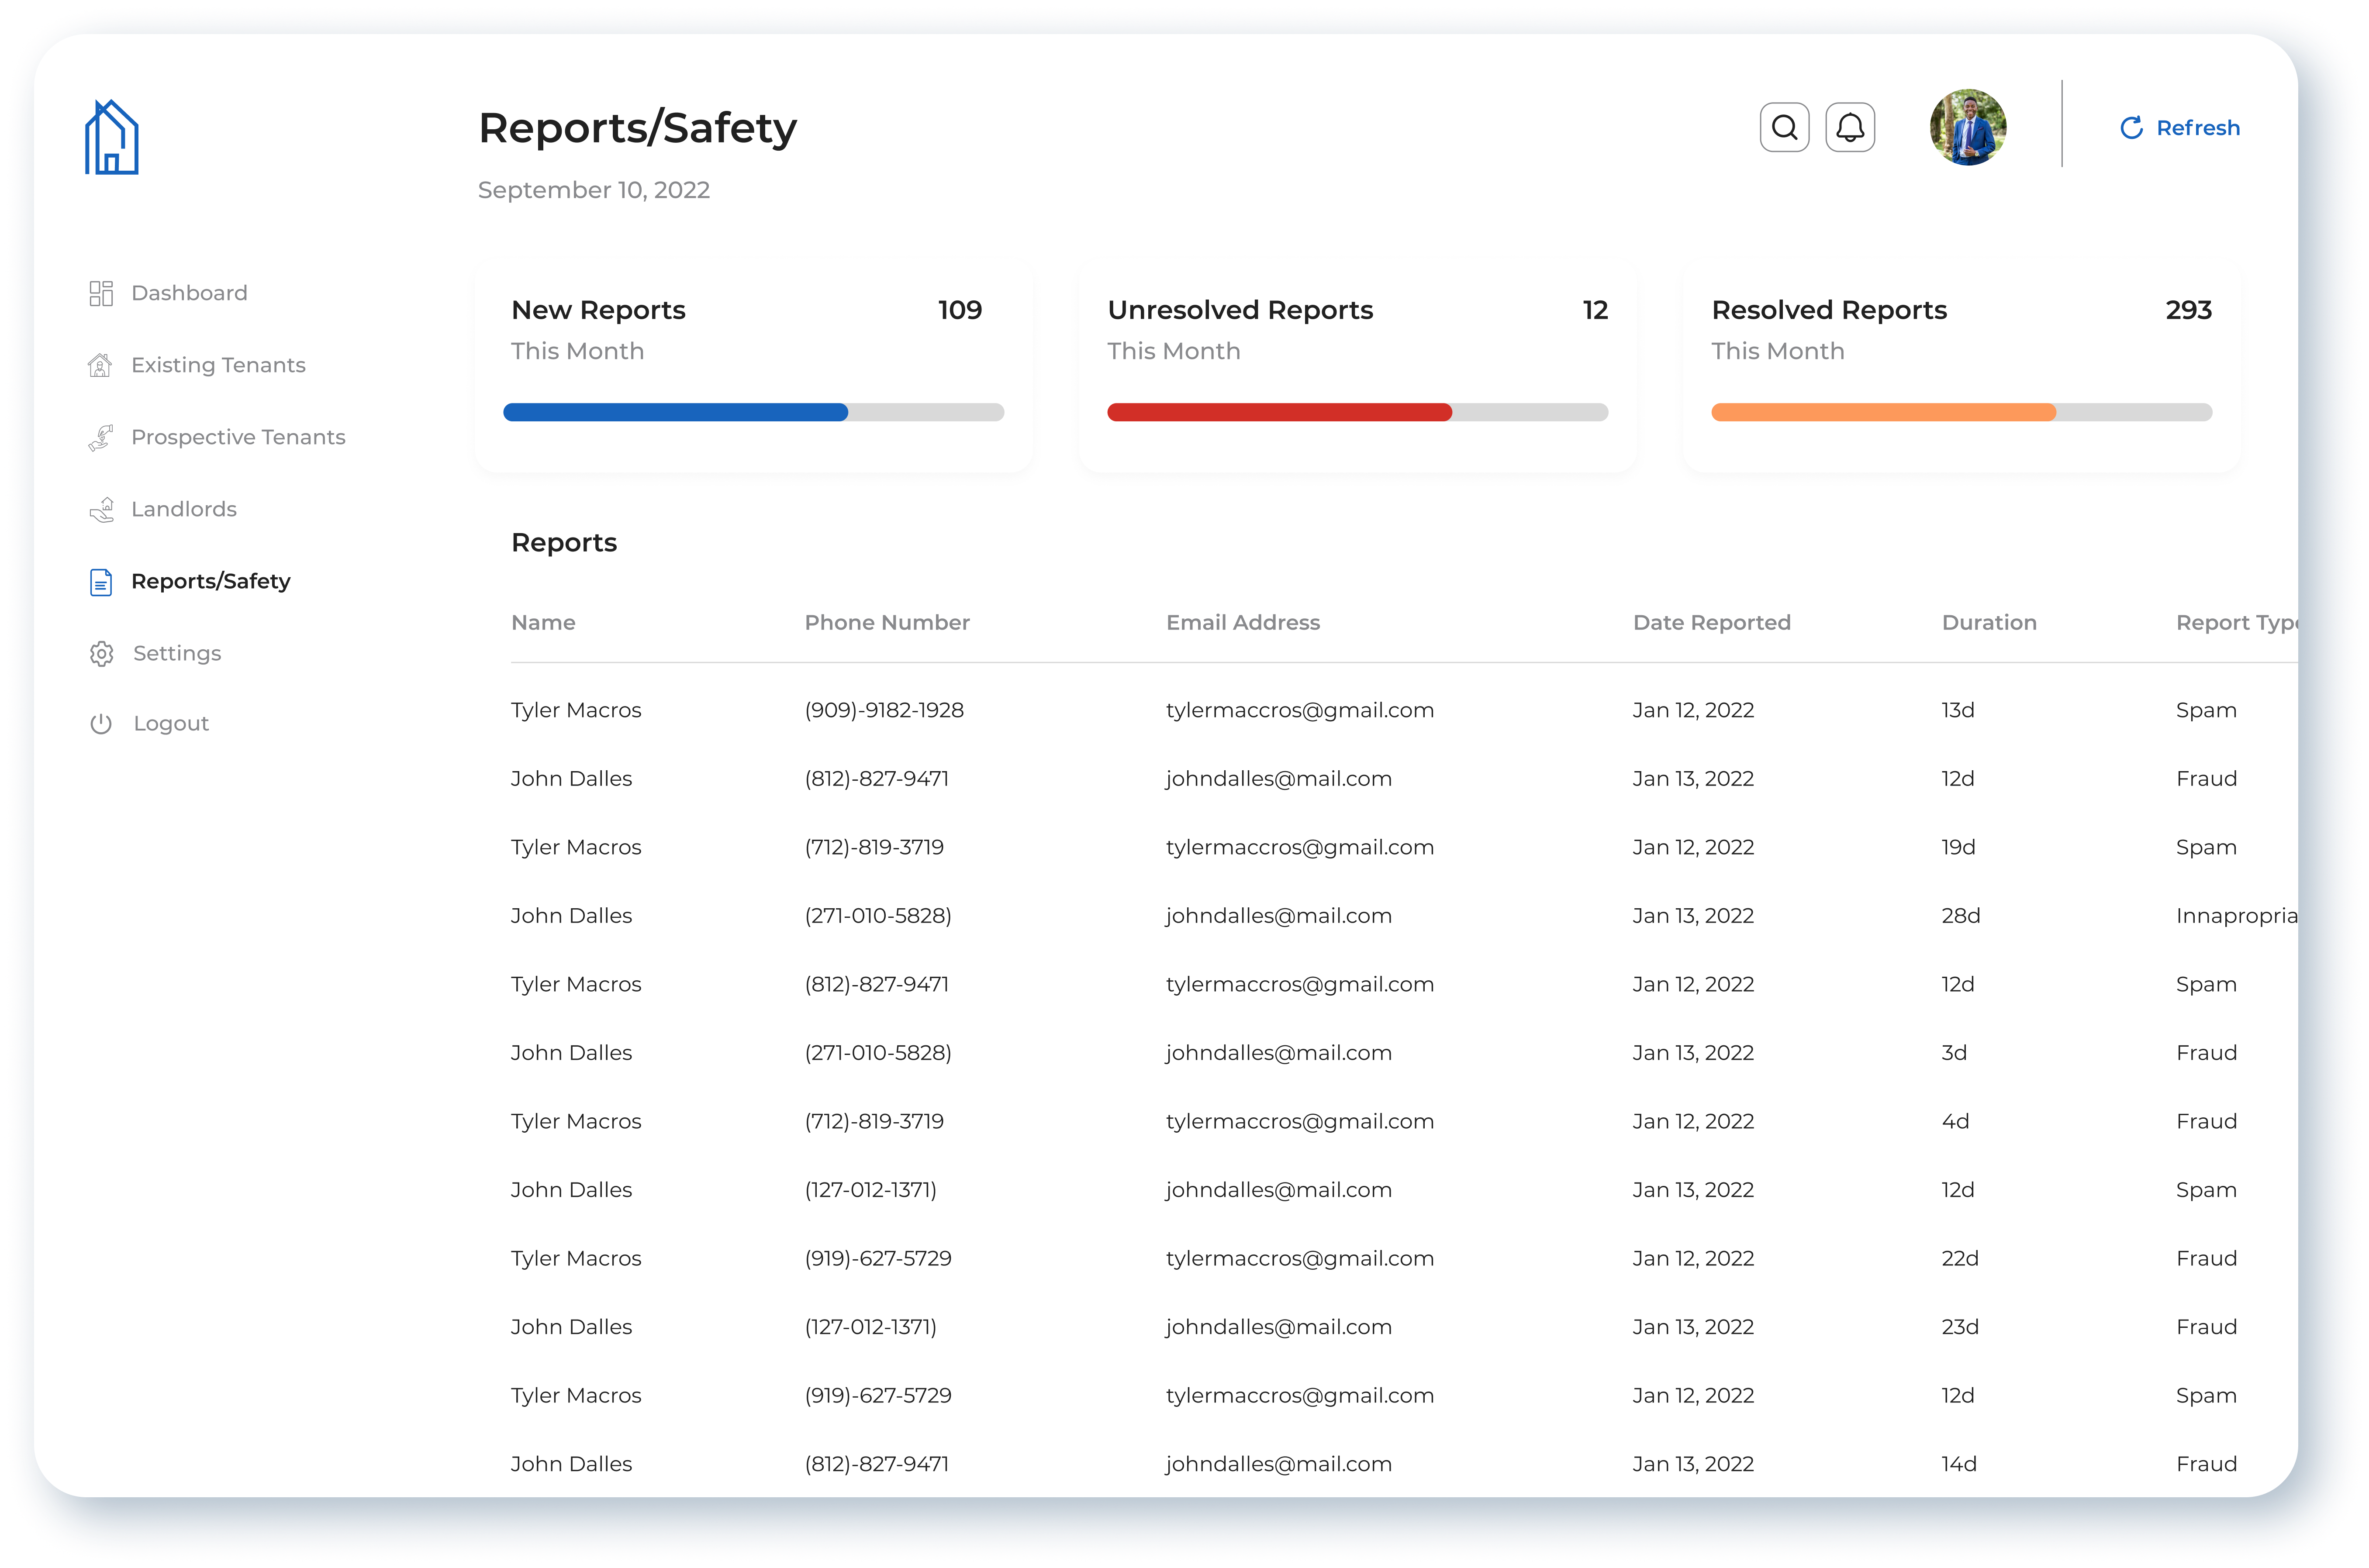Click the Unresolved Reports count 12

click(x=1595, y=310)
